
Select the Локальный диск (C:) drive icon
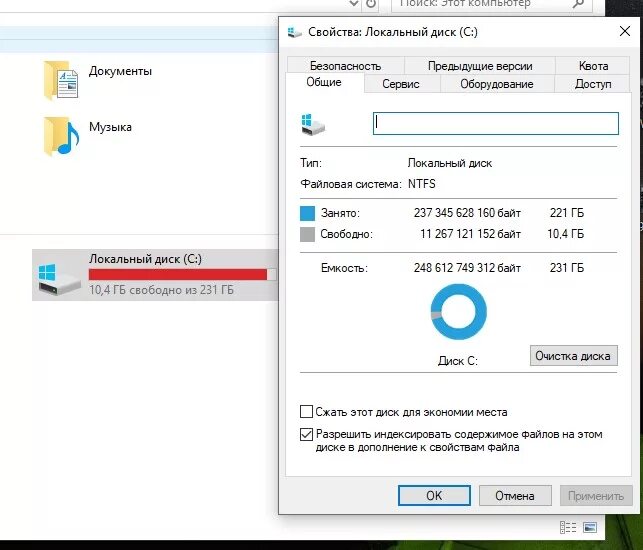pyautogui.click(x=59, y=278)
